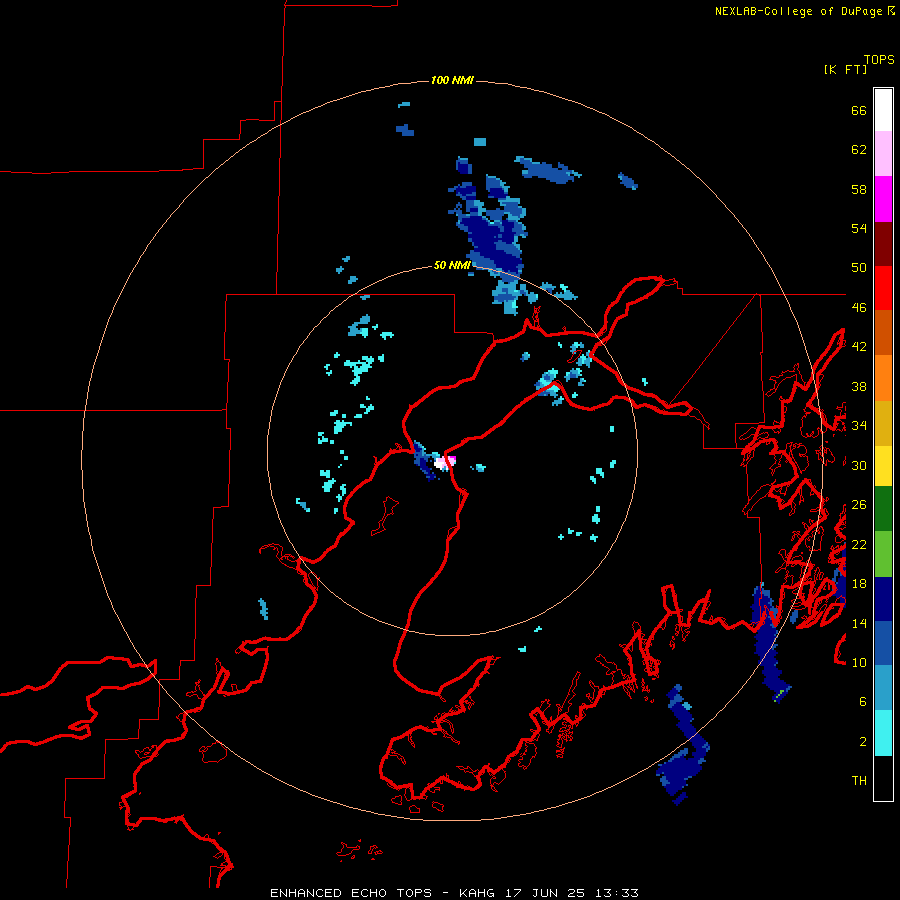
Task: Pick the navy blue legend swatch
Action: click(883, 599)
